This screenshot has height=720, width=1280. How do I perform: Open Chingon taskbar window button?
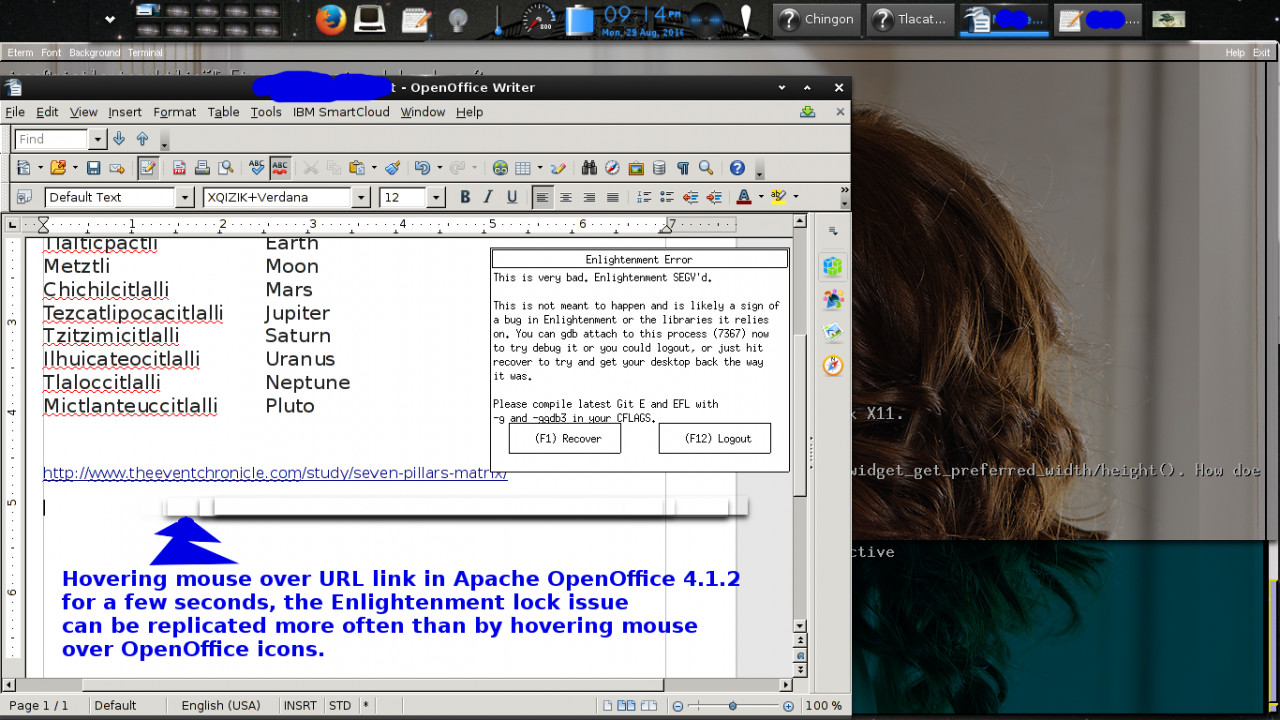pos(818,19)
